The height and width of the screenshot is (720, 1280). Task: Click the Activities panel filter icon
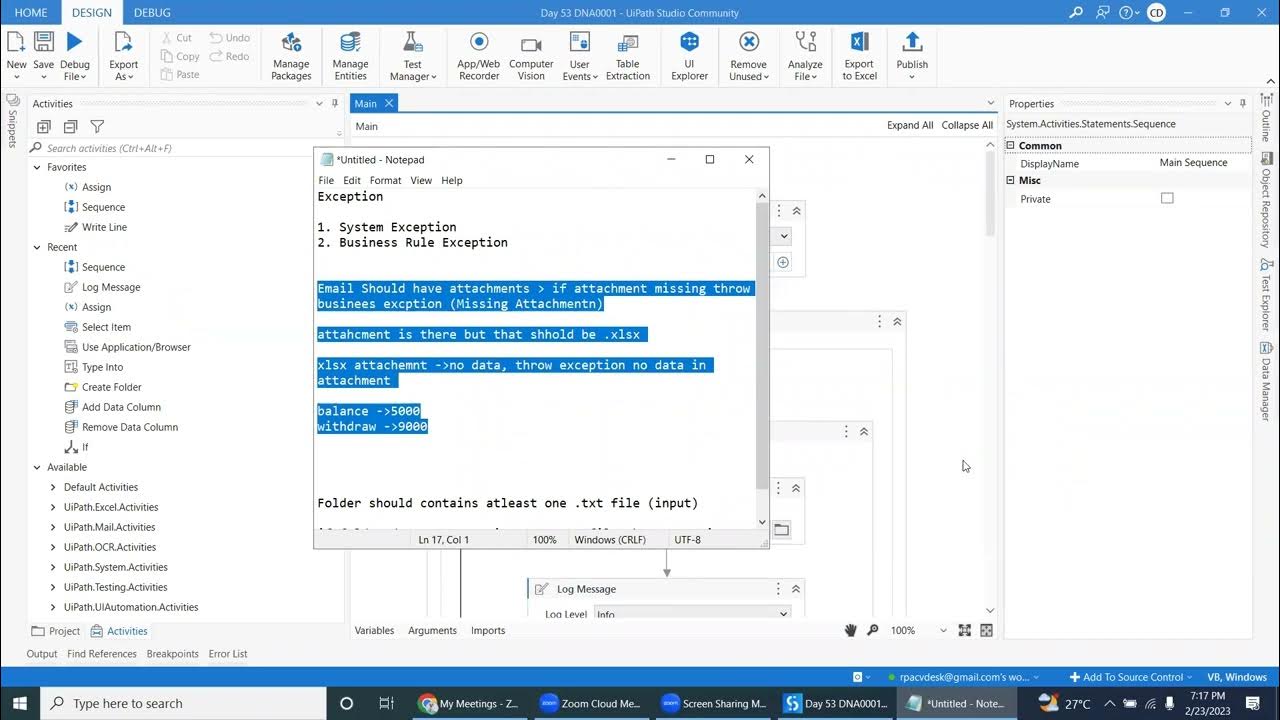click(97, 127)
